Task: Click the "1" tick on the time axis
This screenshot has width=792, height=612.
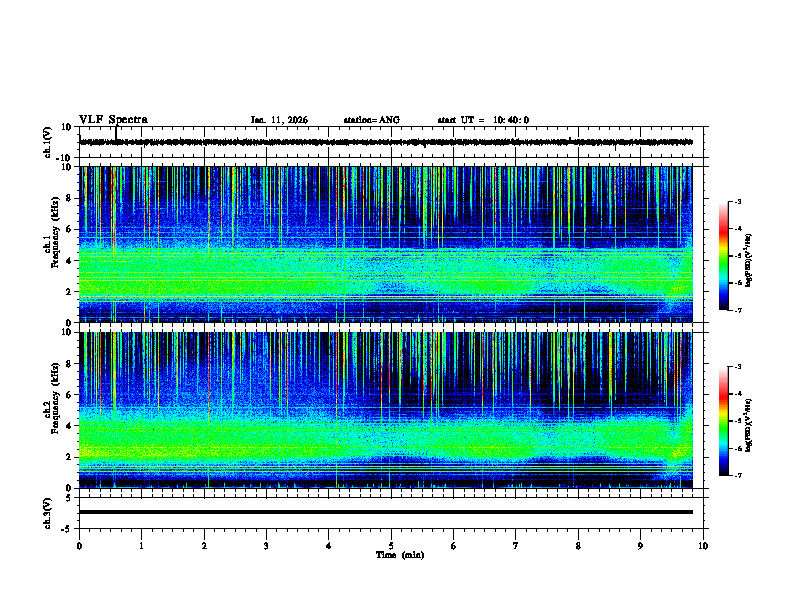Action: point(141,546)
